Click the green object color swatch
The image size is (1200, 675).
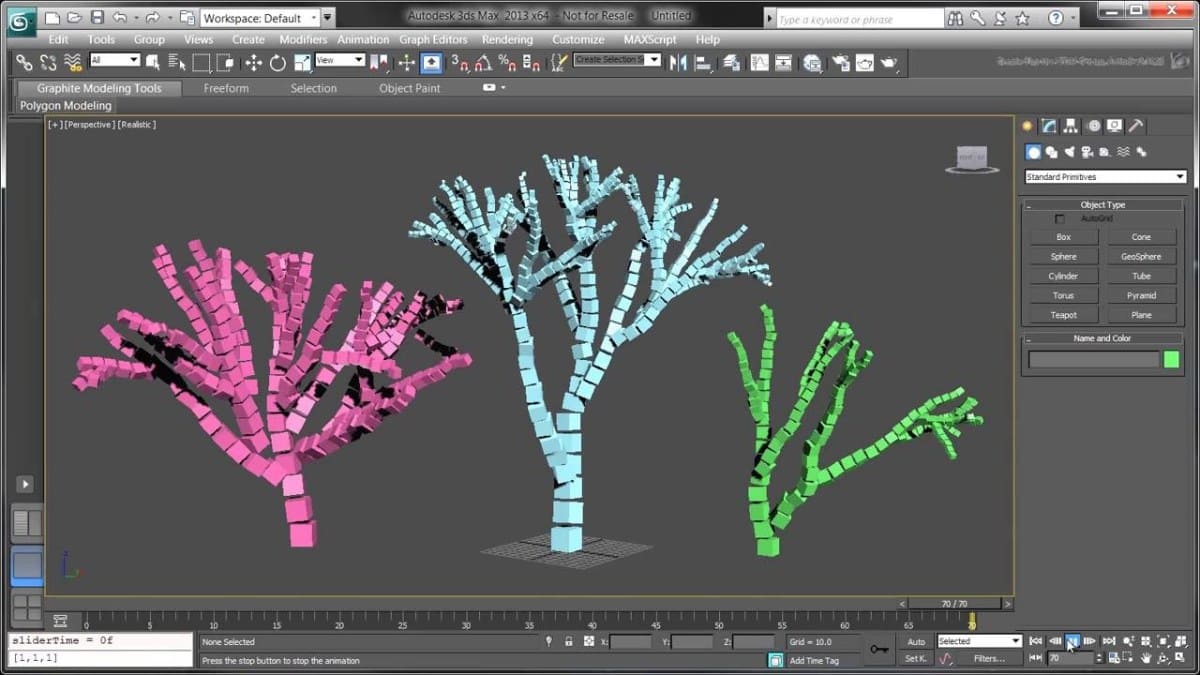[1171, 359]
